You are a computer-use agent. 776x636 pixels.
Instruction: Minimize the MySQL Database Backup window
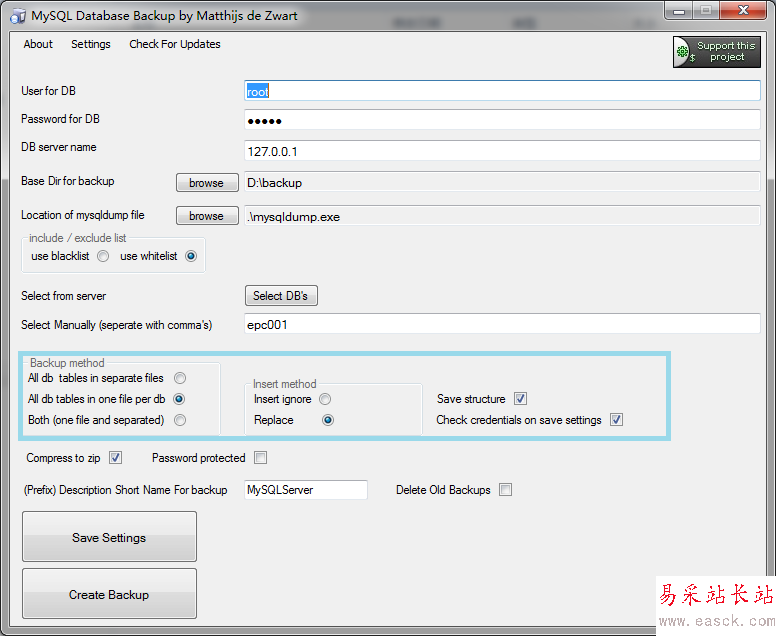coord(679,11)
